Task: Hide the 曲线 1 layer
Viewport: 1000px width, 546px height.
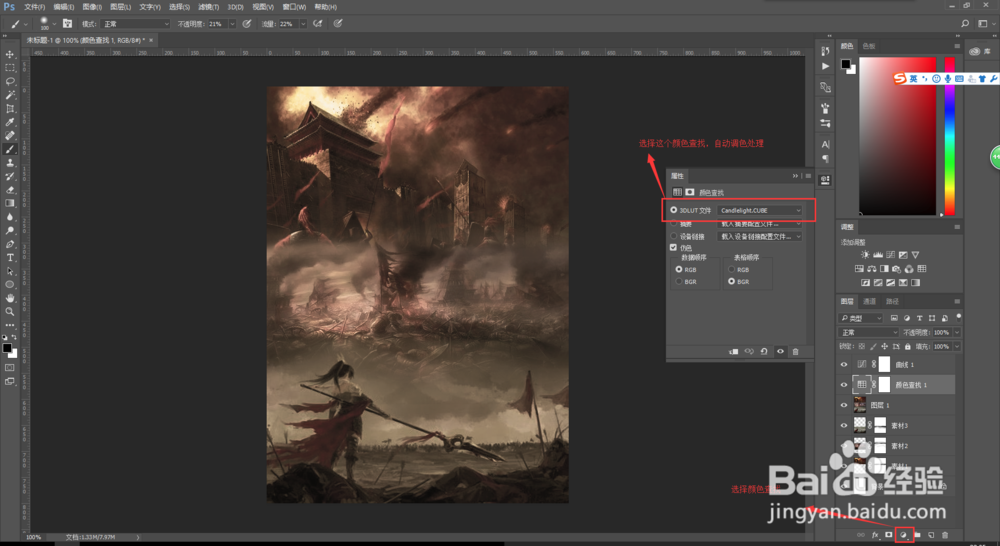Action: (x=844, y=365)
